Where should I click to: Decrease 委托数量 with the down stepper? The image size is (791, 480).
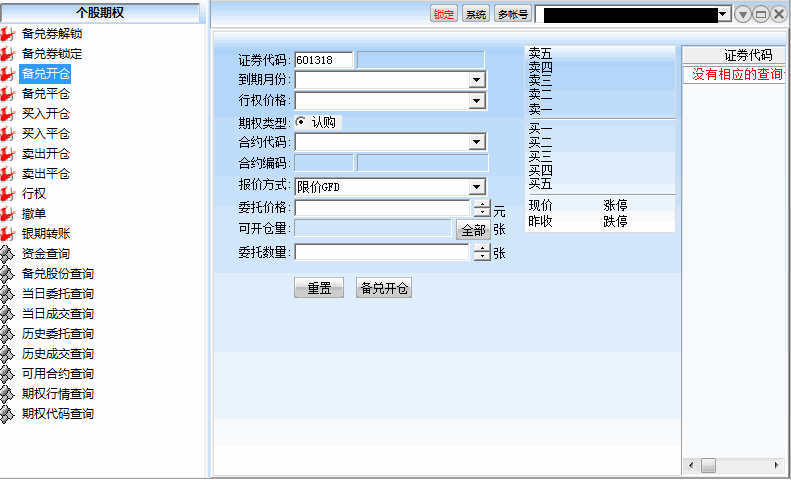tap(482, 256)
